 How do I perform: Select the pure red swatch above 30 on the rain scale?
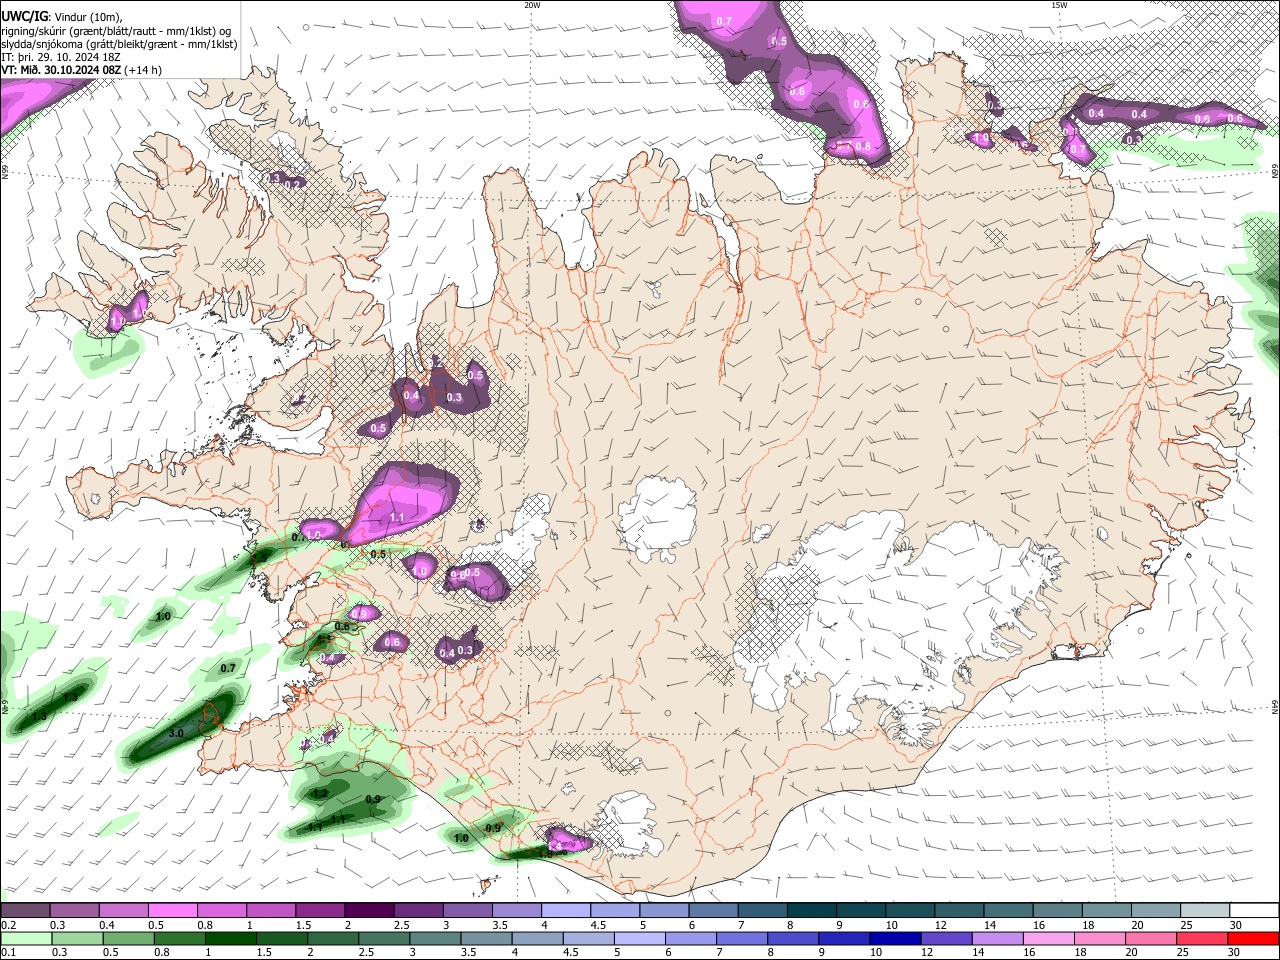point(1255,938)
